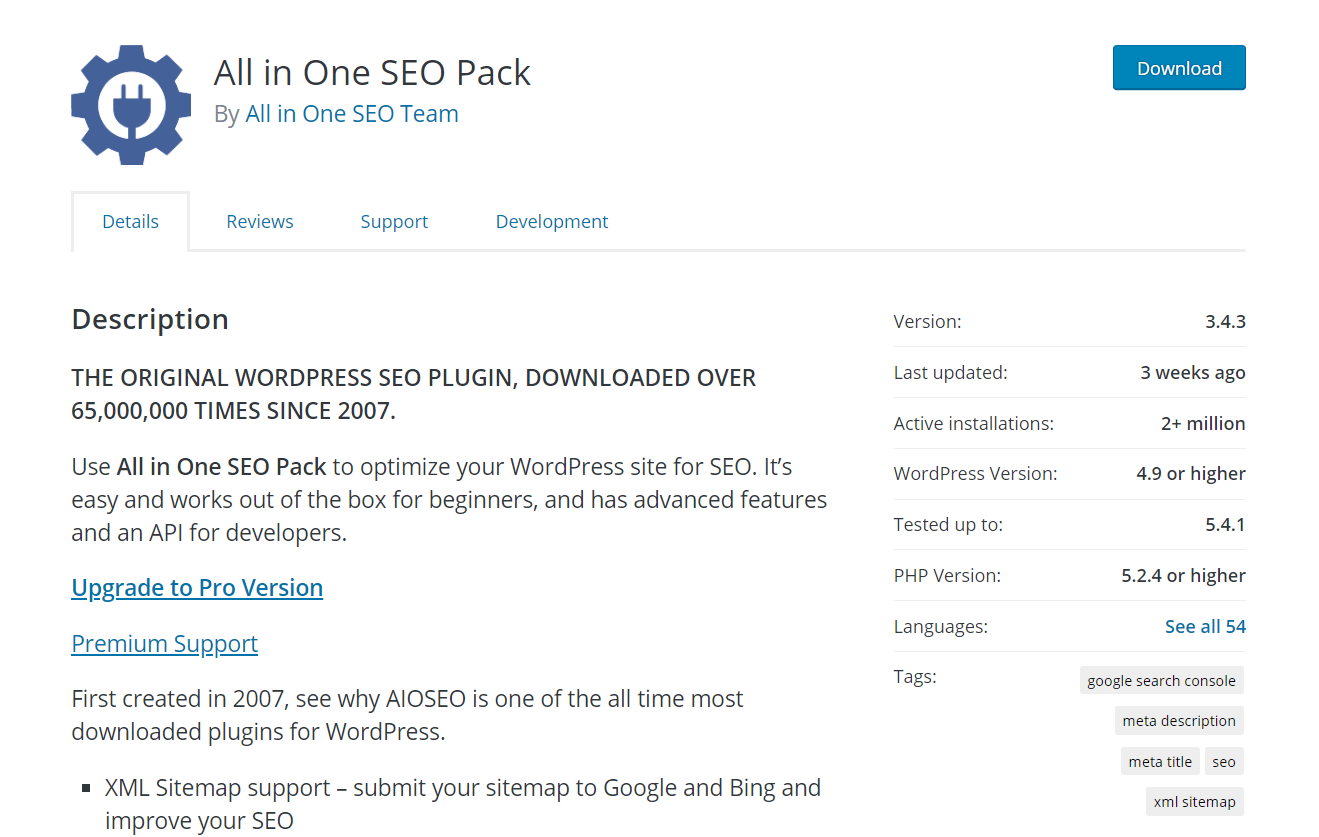Click the 'PHP Version:' label
The image size is (1319, 837).
coord(947,575)
